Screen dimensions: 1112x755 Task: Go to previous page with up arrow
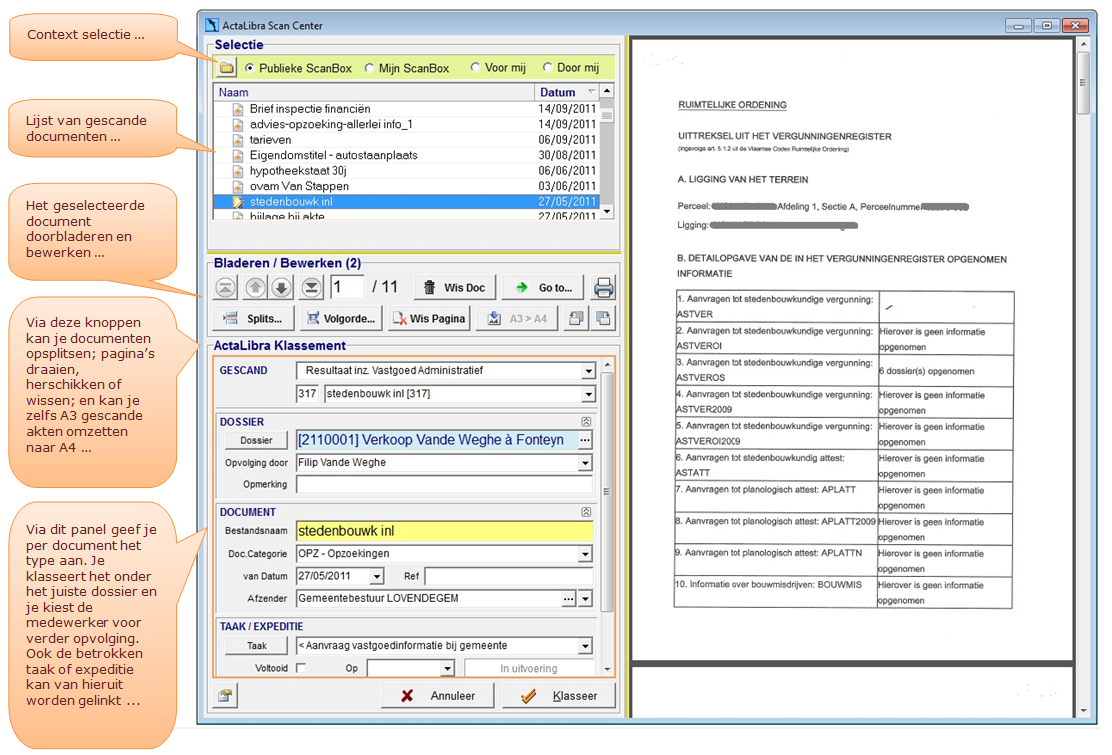[255, 287]
